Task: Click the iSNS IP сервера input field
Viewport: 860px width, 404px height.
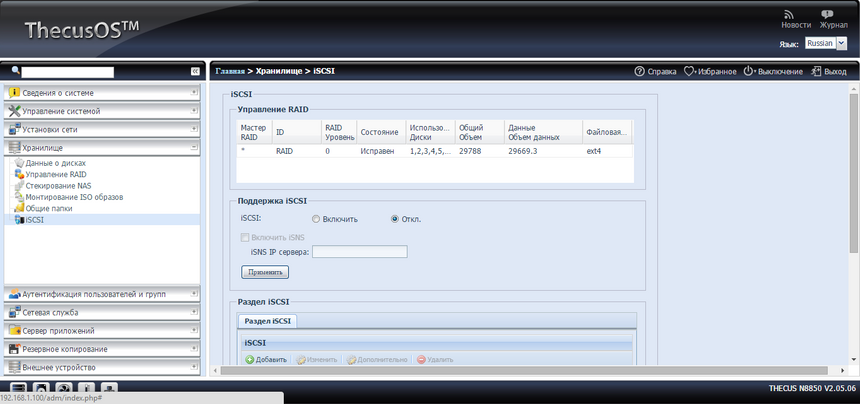Action: pos(360,252)
